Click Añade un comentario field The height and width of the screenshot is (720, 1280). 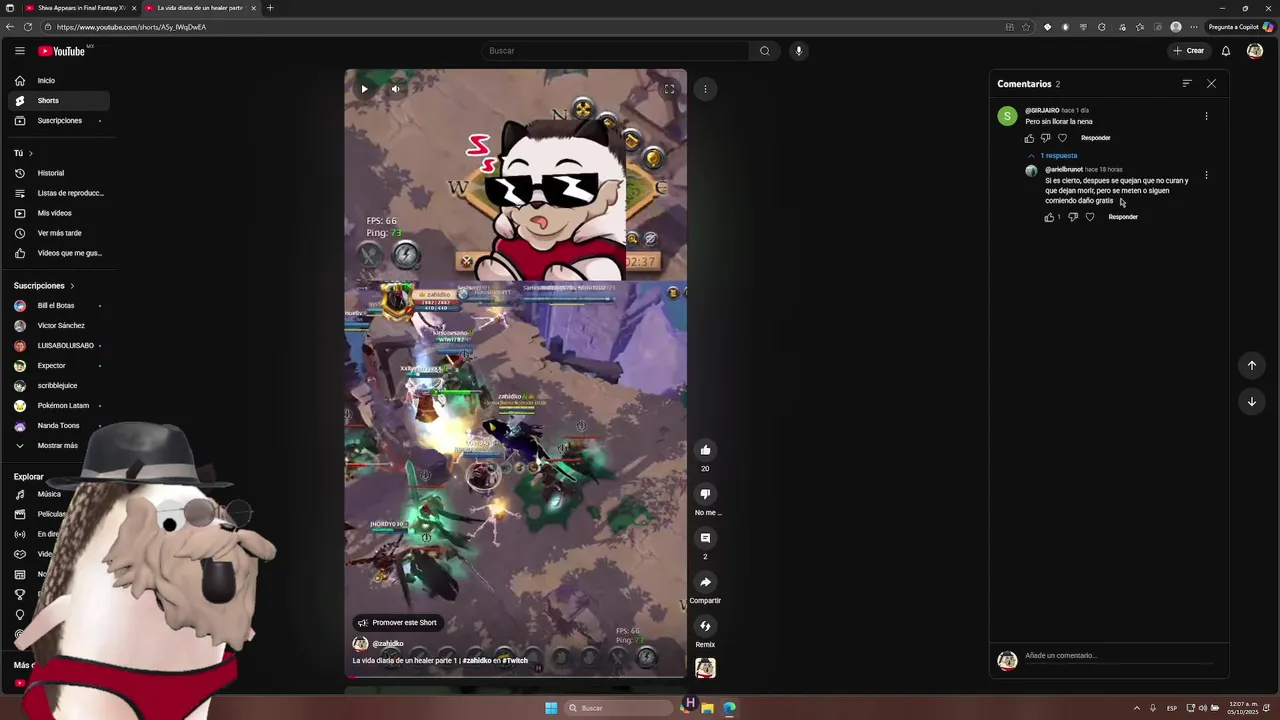1118,656
